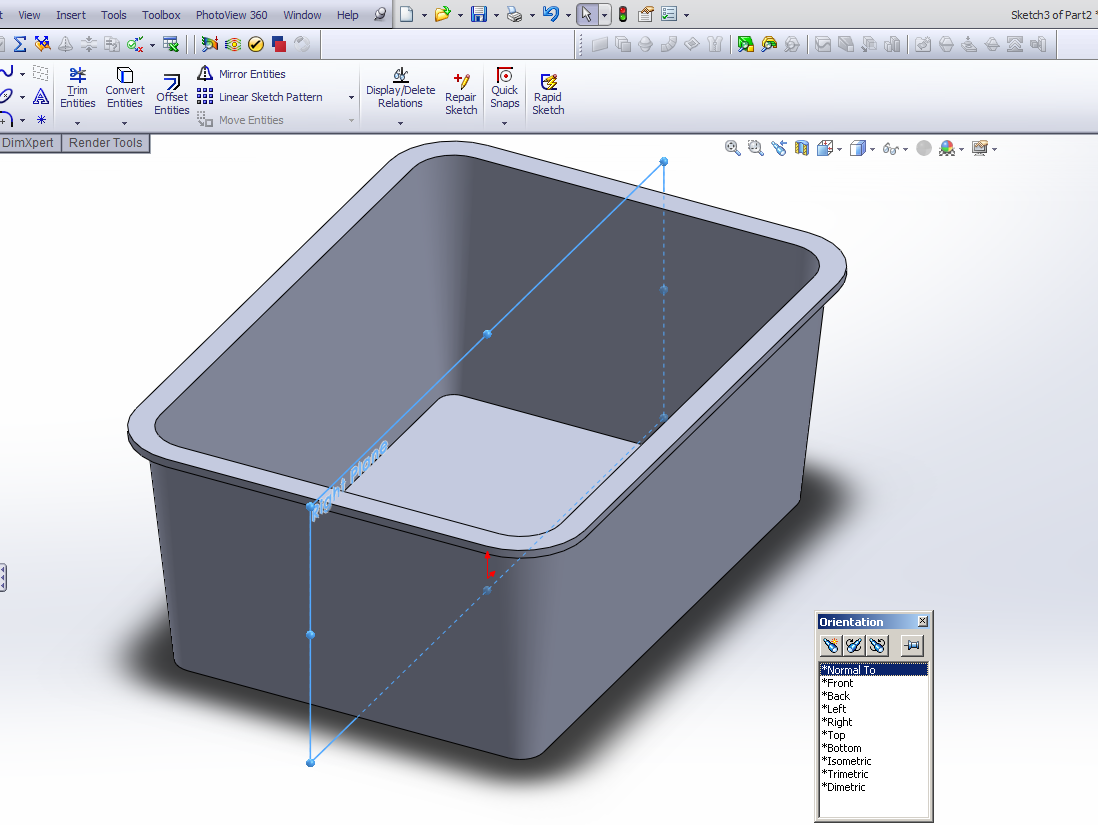Click the Point sketch tool asterisk
The width and height of the screenshot is (1098, 825).
tap(41, 120)
